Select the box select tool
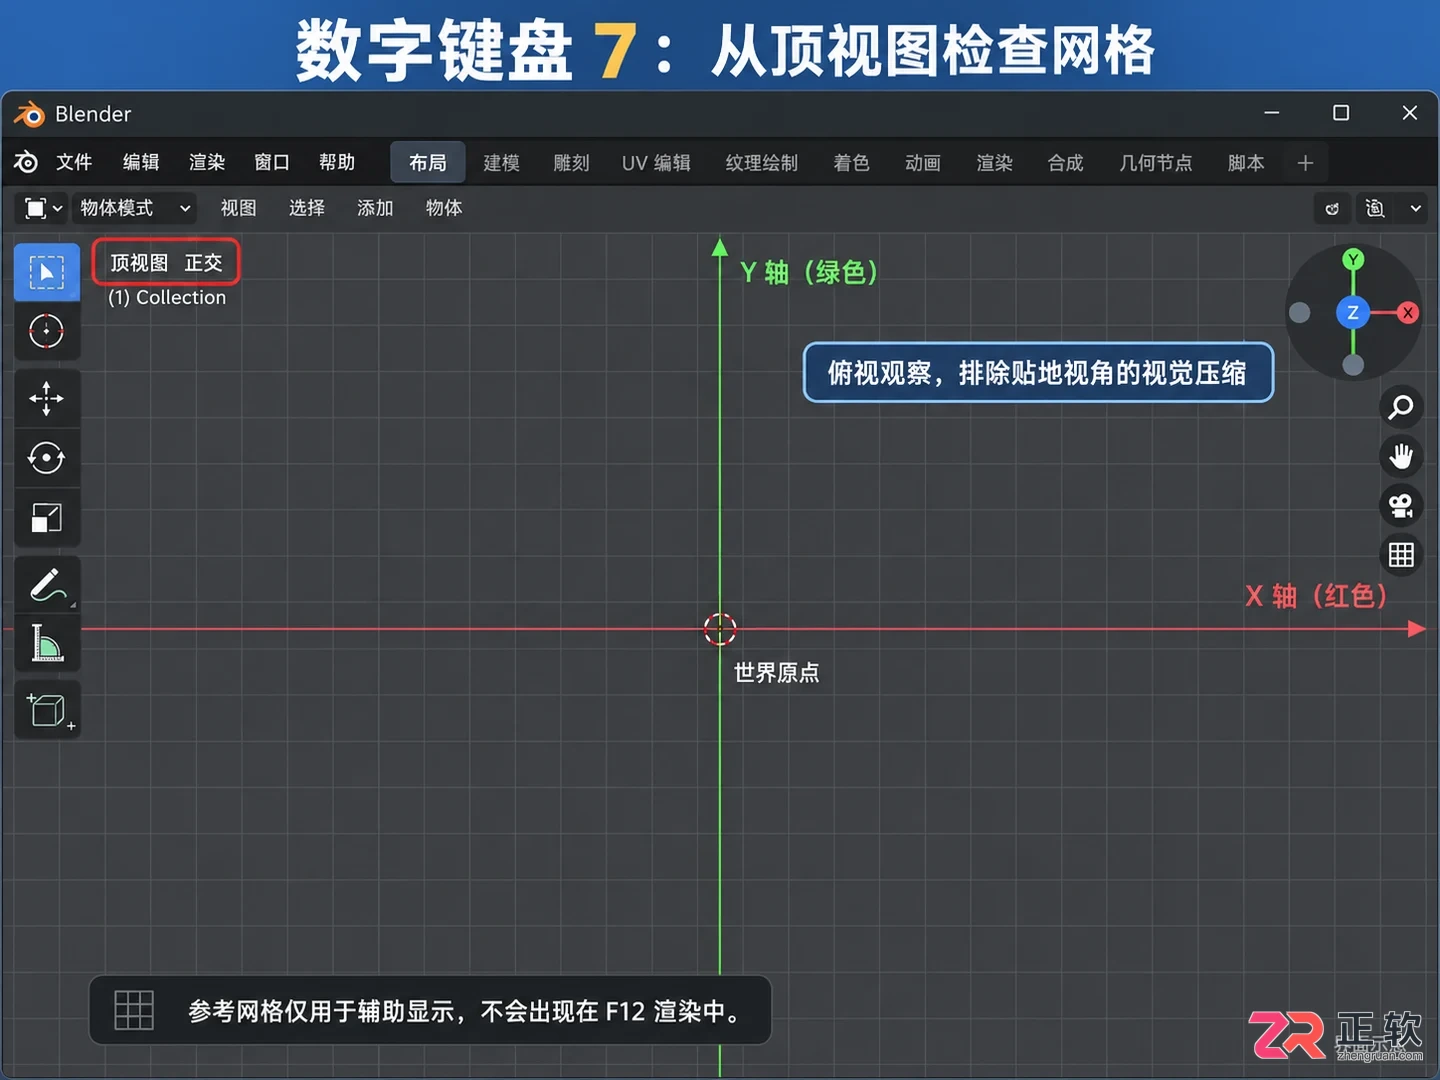 click(47, 272)
